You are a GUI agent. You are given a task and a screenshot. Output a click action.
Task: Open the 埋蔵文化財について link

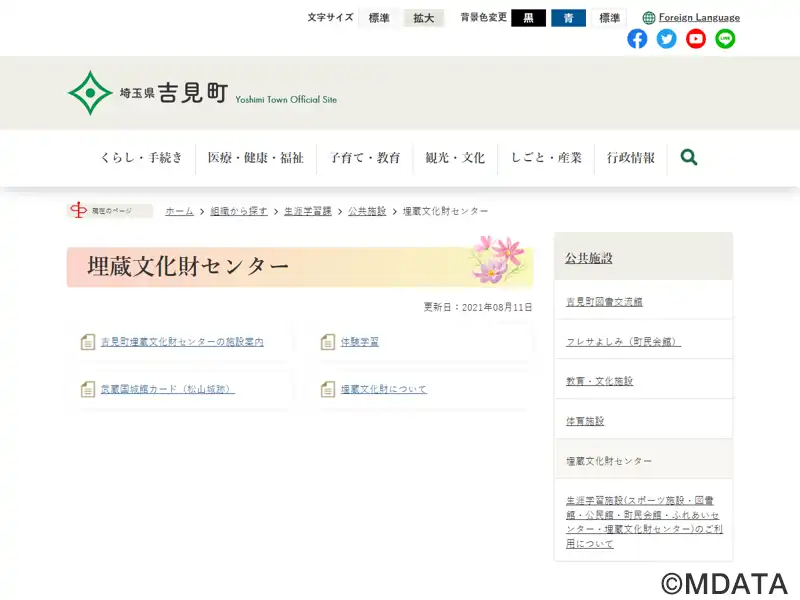click(x=384, y=389)
